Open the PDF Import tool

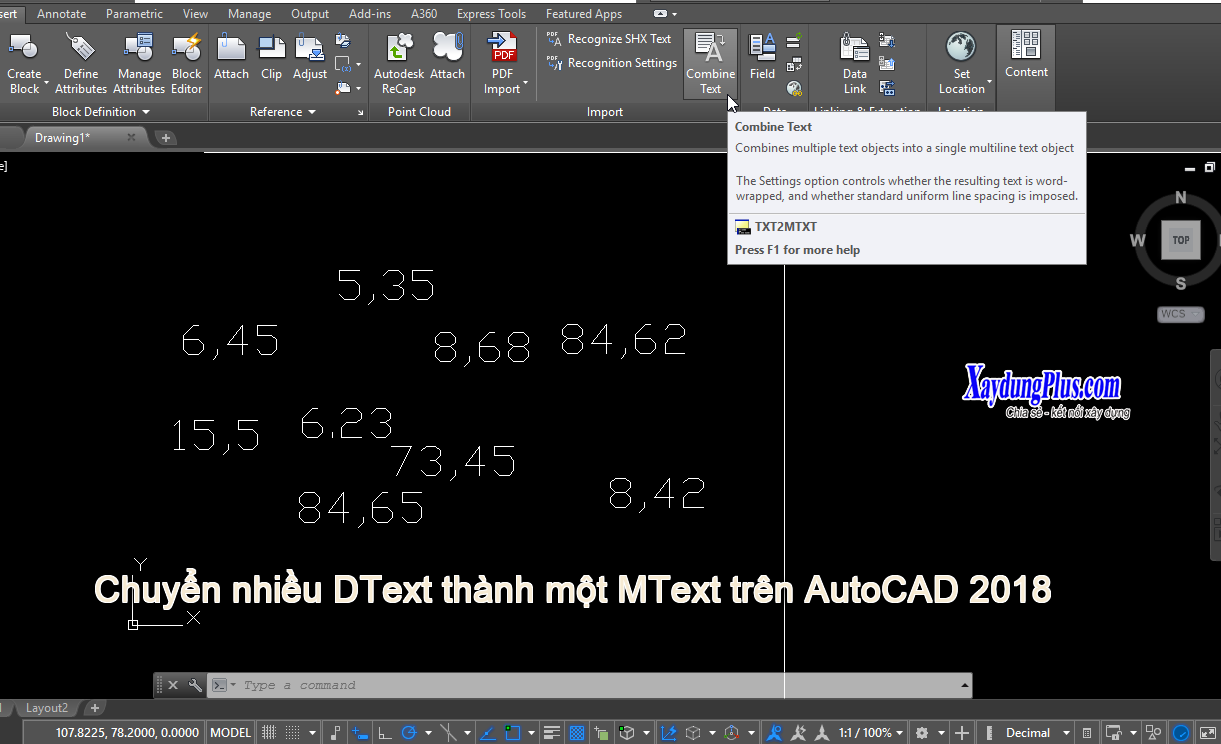[x=503, y=62]
